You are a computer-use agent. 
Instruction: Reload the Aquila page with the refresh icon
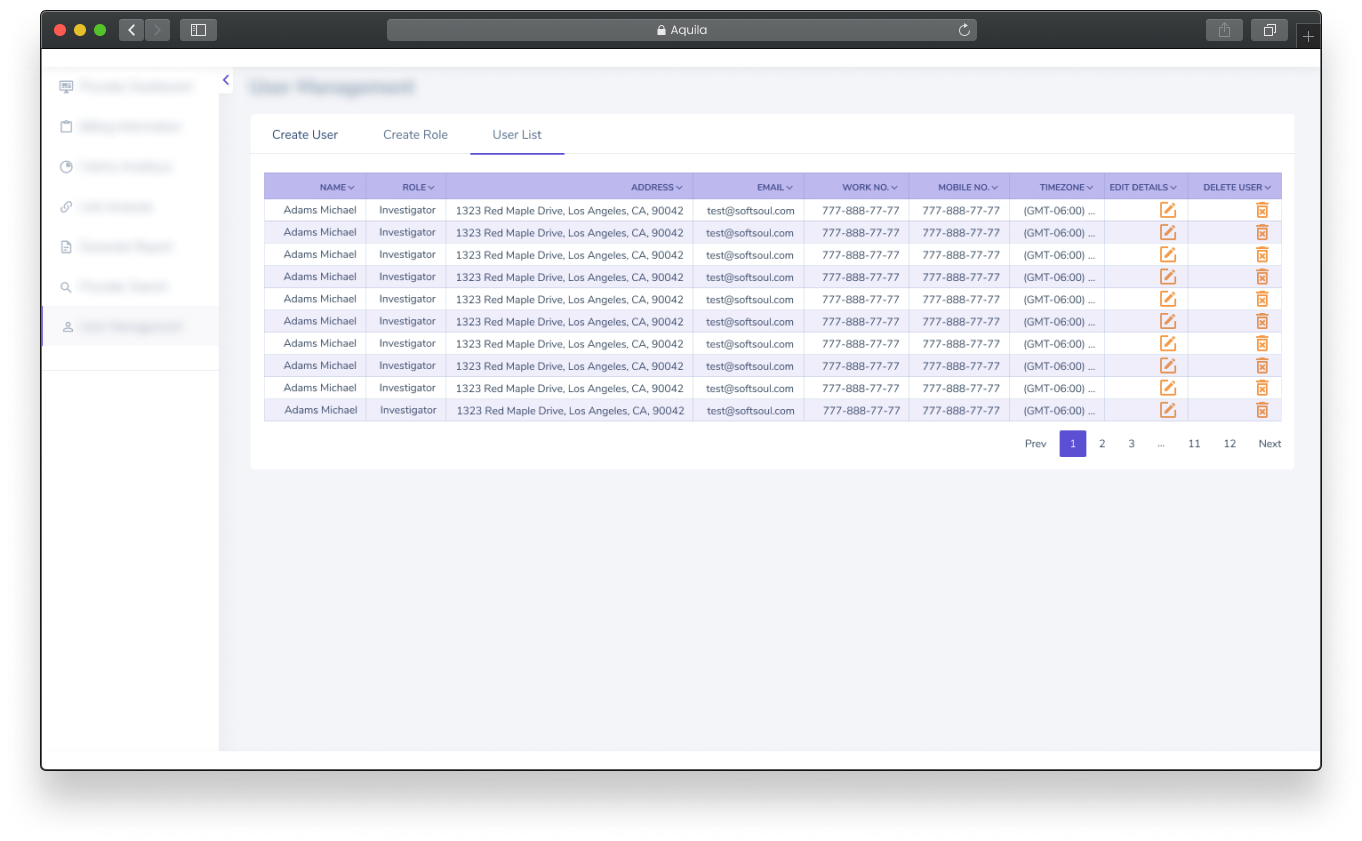pyautogui.click(x=964, y=29)
